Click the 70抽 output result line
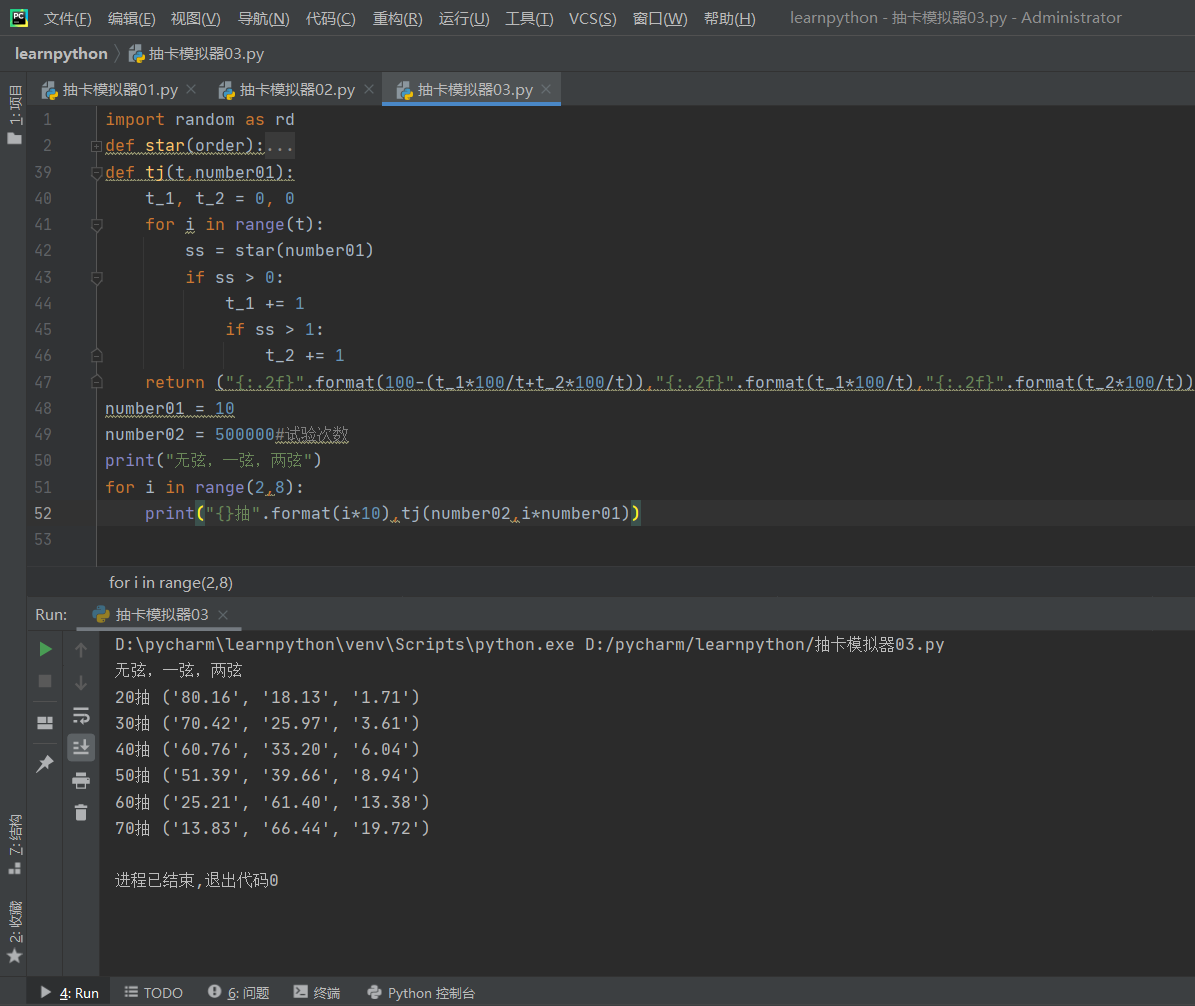The height and width of the screenshot is (1006, 1195). click(x=272, y=828)
